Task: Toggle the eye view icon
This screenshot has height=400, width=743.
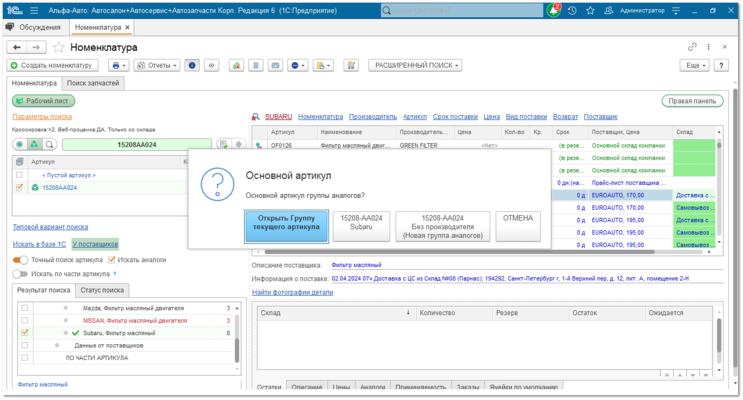Action: click(x=212, y=65)
